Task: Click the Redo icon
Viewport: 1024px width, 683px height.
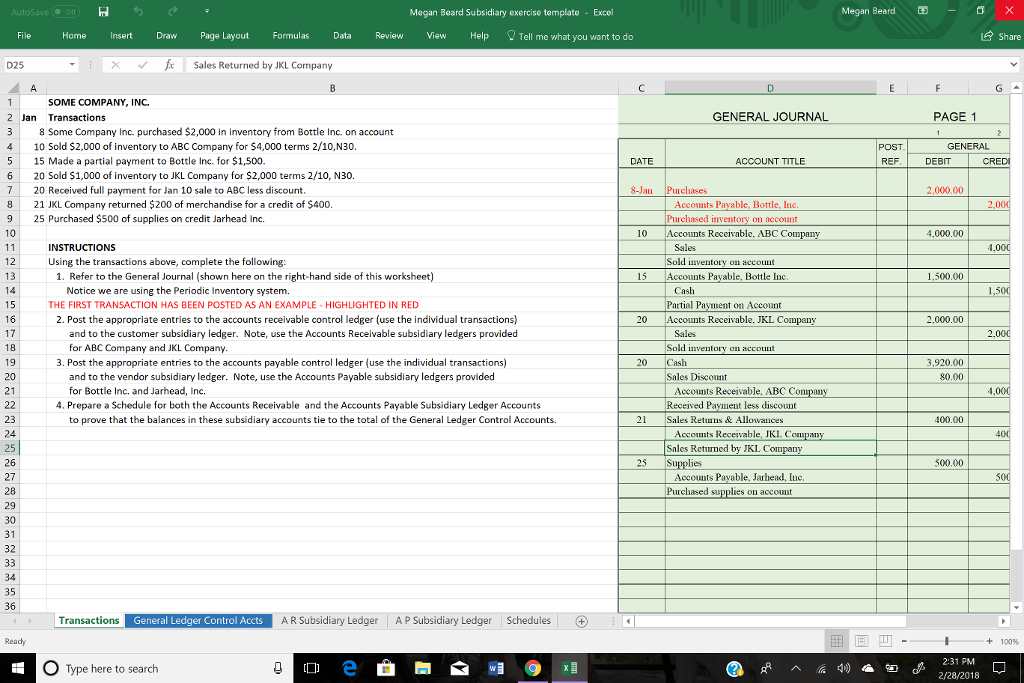Action: (x=173, y=11)
